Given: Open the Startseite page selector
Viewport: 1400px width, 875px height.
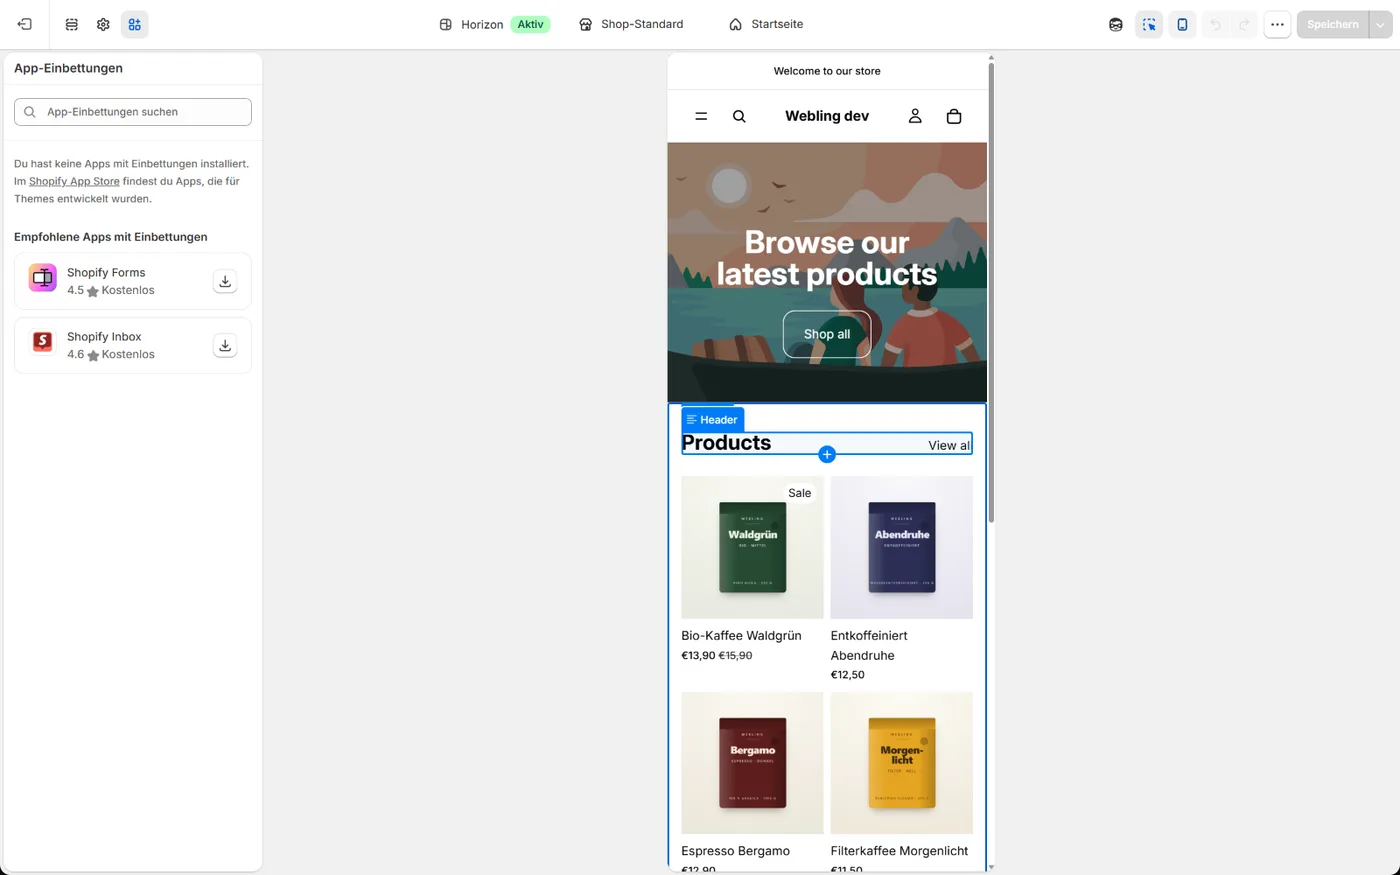Looking at the screenshot, I should click(x=766, y=24).
